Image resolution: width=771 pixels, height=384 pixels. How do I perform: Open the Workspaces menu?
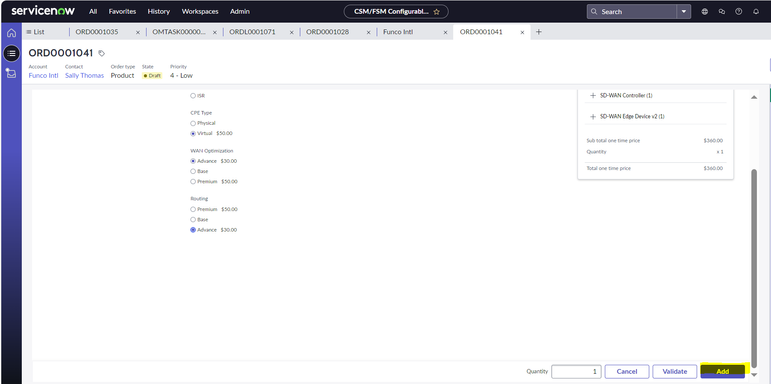point(200,11)
